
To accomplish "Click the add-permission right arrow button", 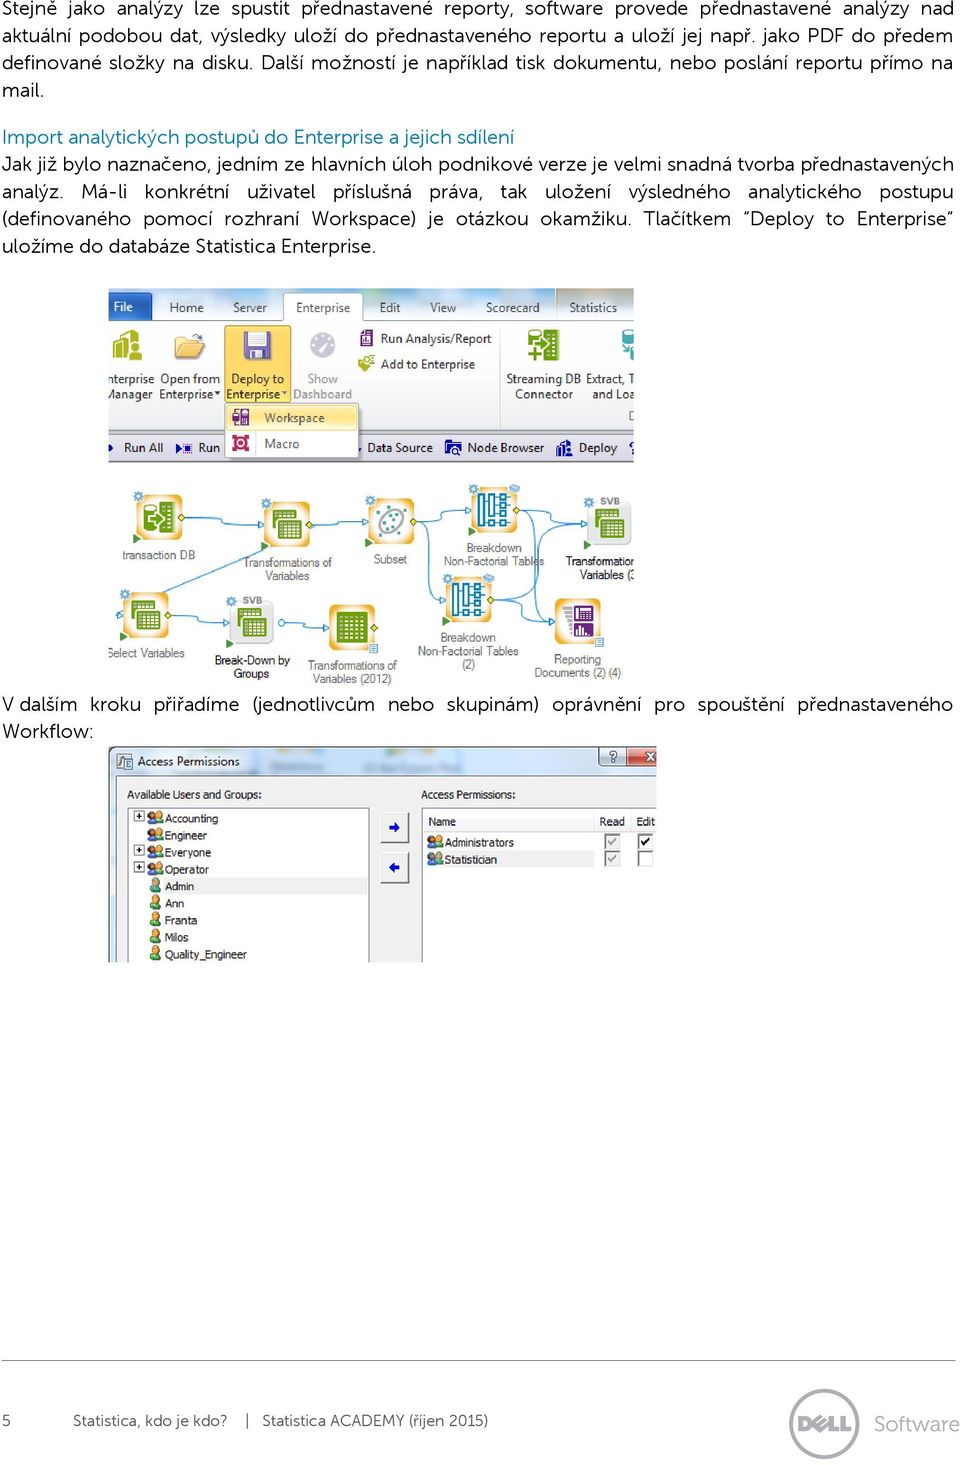I will 394,827.
